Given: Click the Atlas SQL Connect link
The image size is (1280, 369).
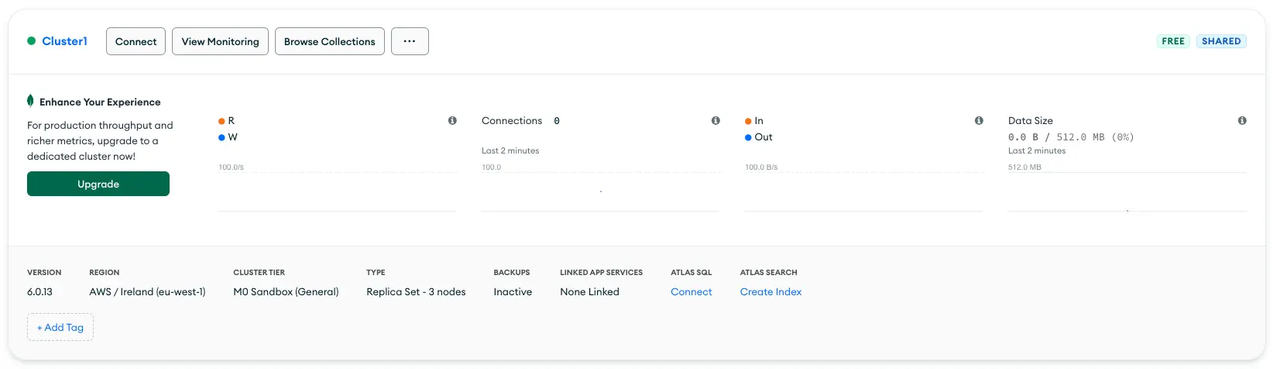Looking at the screenshot, I should (691, 292).
